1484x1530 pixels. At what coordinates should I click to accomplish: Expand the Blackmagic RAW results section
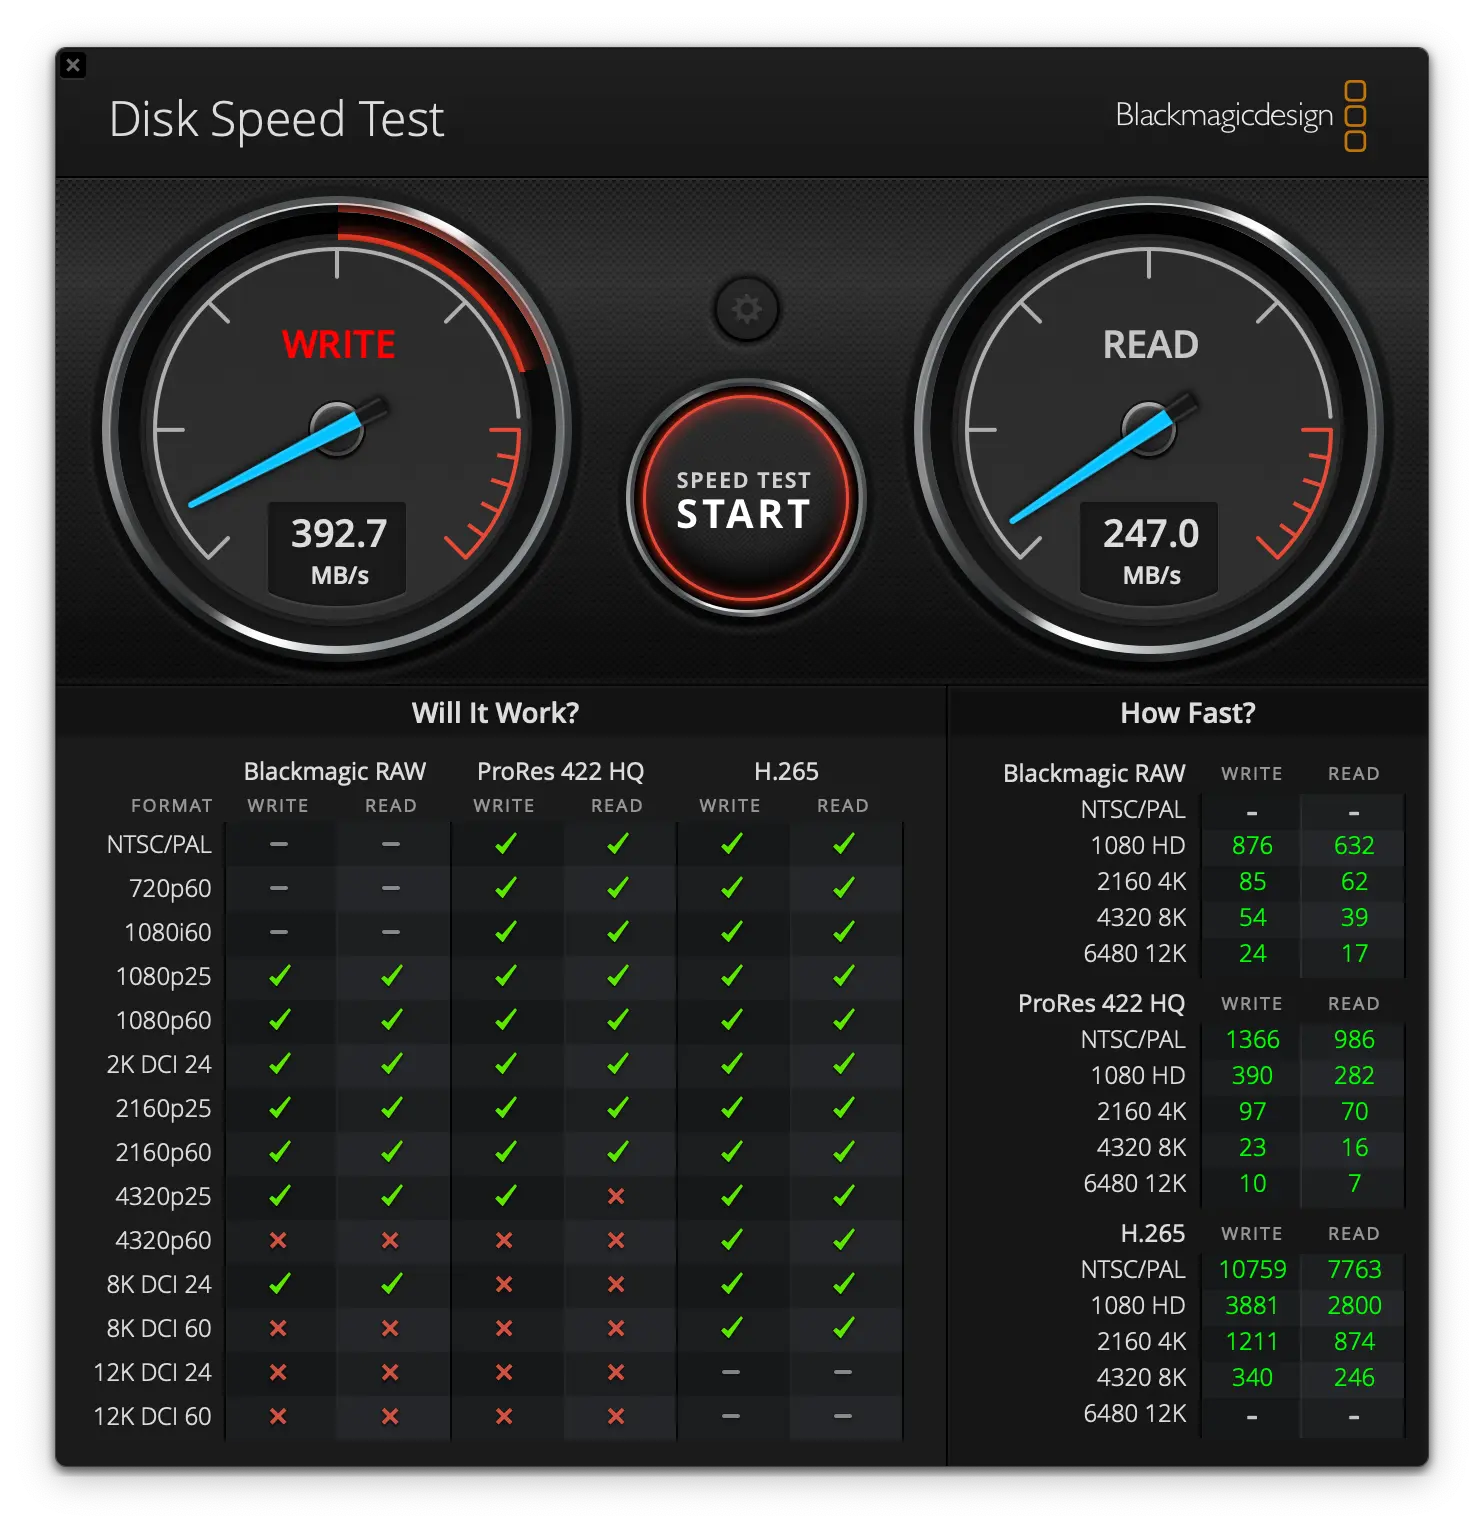pyautogui.click(x=1093, y=773)
